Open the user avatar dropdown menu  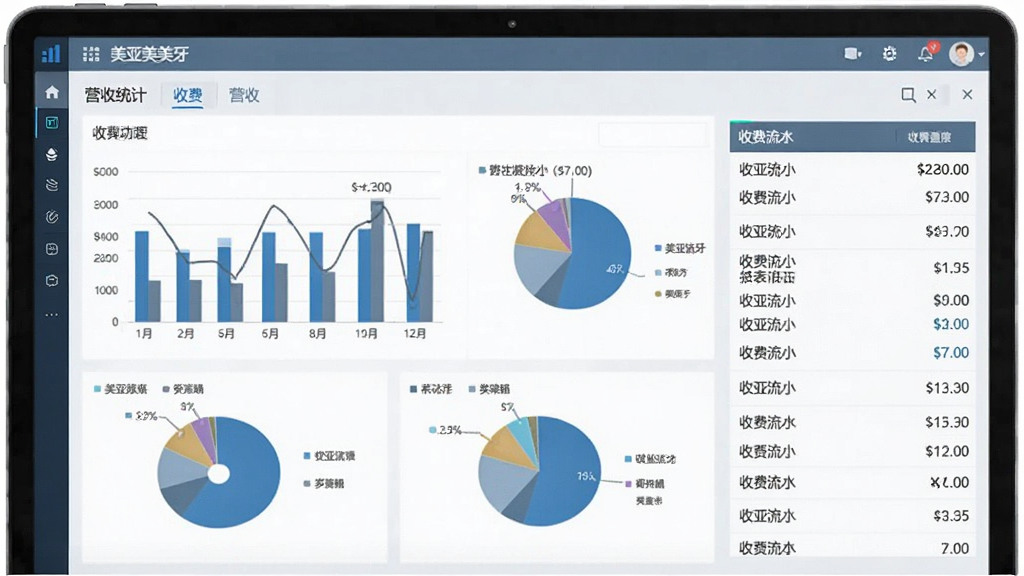point(965,54)
